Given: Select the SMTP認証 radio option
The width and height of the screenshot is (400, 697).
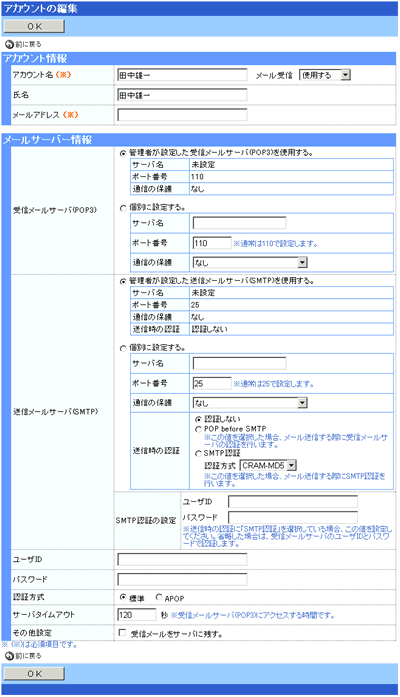Looking at the screenshot, I should [x=198, y=453].
